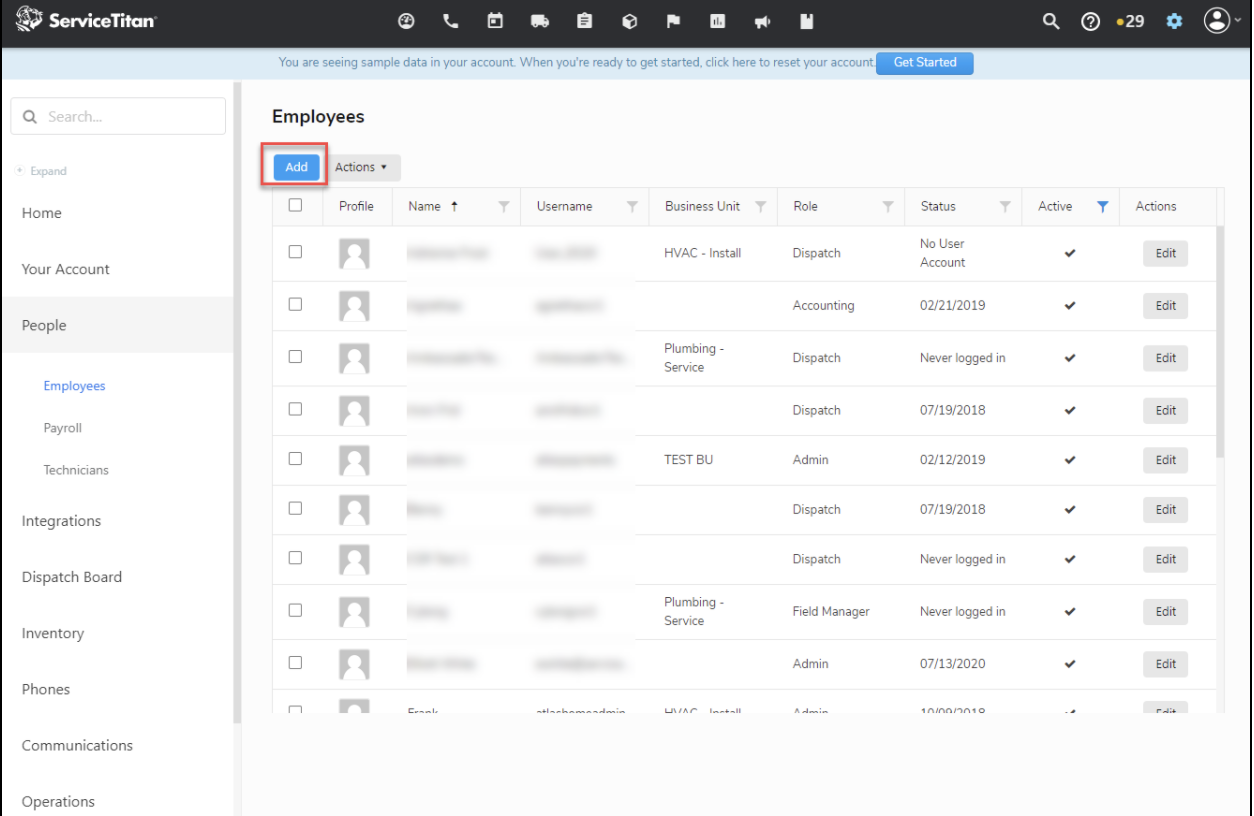This screenshot has width=1254, height=816.
Task: Open the user profile avatar dropdown
Action: tap(1220, 21)
